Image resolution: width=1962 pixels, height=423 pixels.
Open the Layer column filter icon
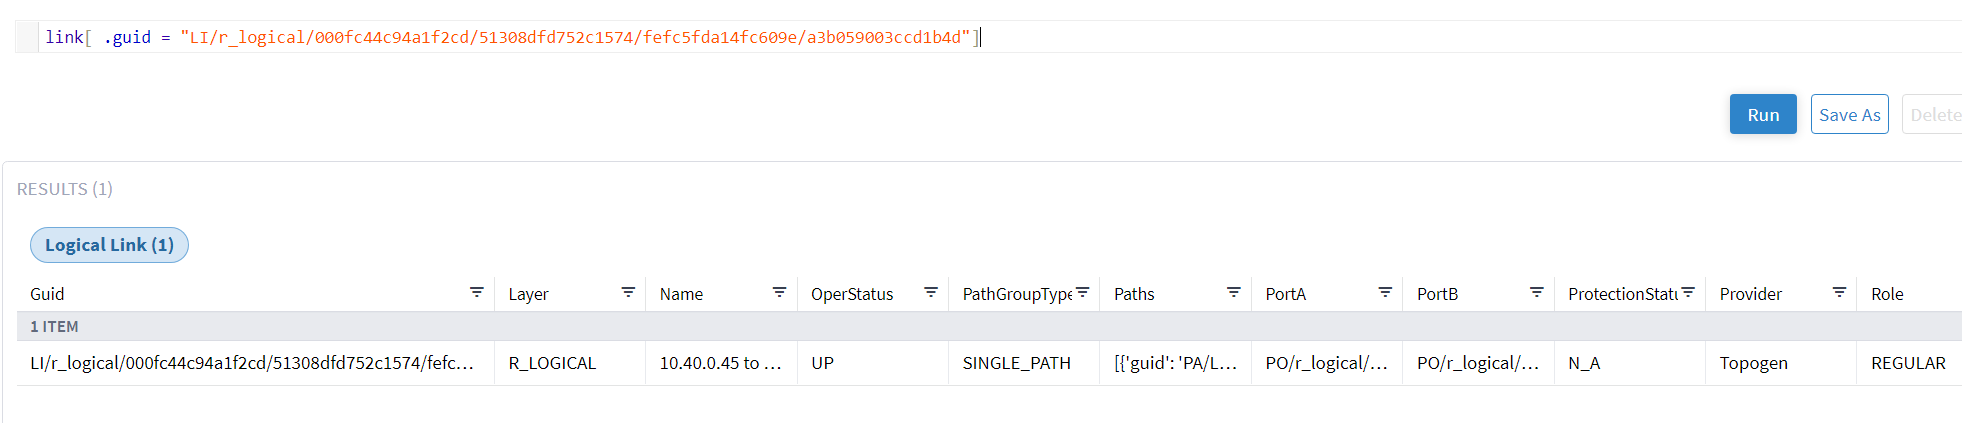[x=628, y=292]
